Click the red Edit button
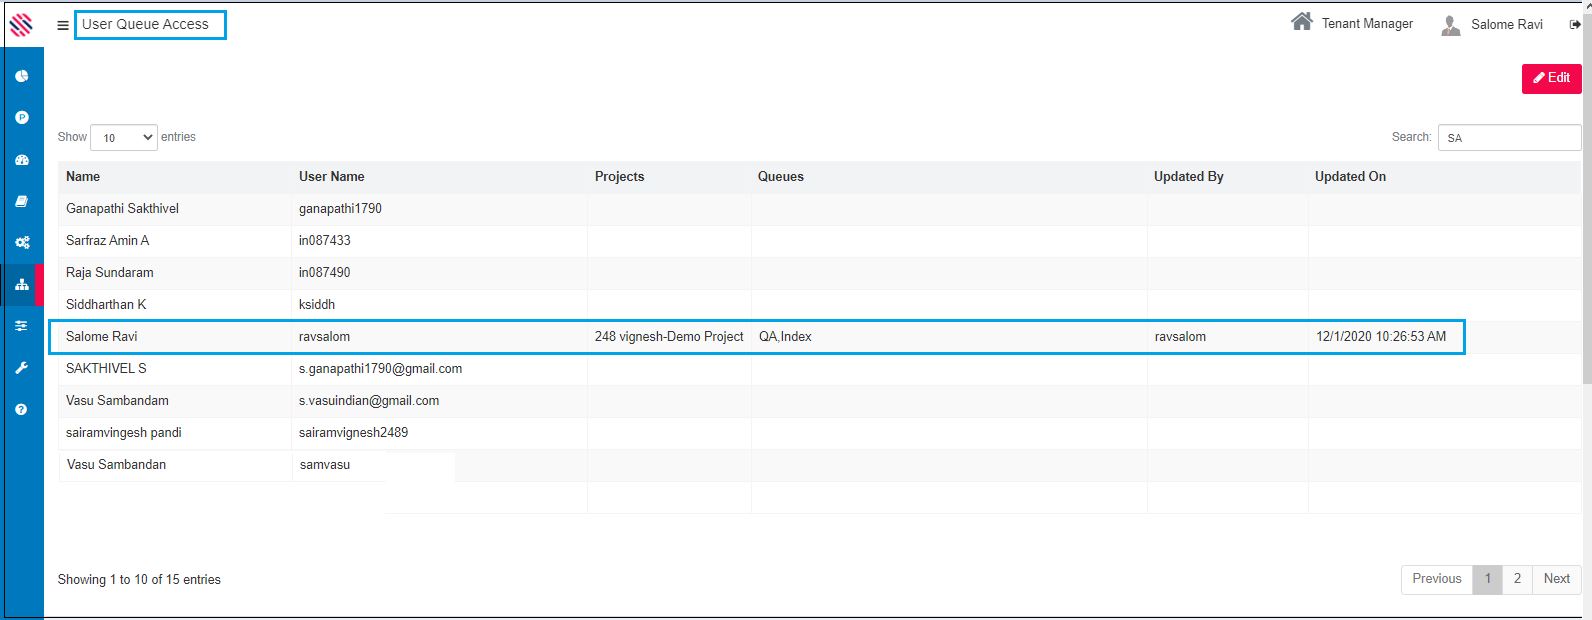This screenshot has width=1592, height=620. tap(1551, 78)
